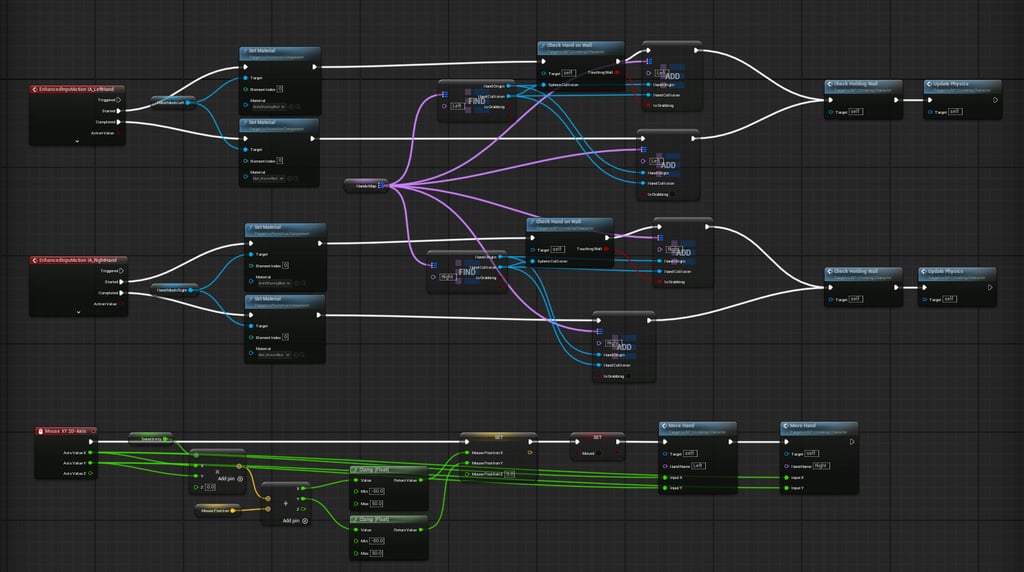Viewport: 1024px width, 572px height.
Task: Click Check Holding Wall icon in the IA_LeftHand flow
Action: pos(829,84)
